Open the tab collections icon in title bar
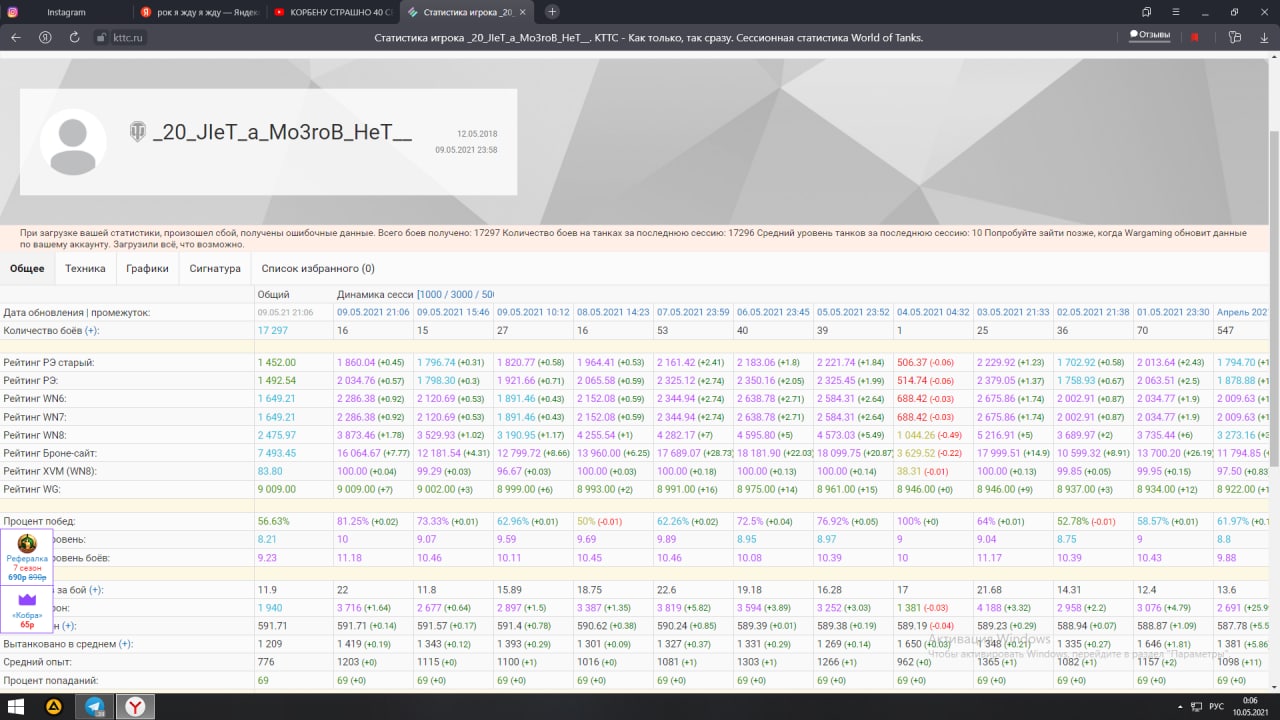The height and width of the screenshot is (720, 1280). tap(1147, 12)
